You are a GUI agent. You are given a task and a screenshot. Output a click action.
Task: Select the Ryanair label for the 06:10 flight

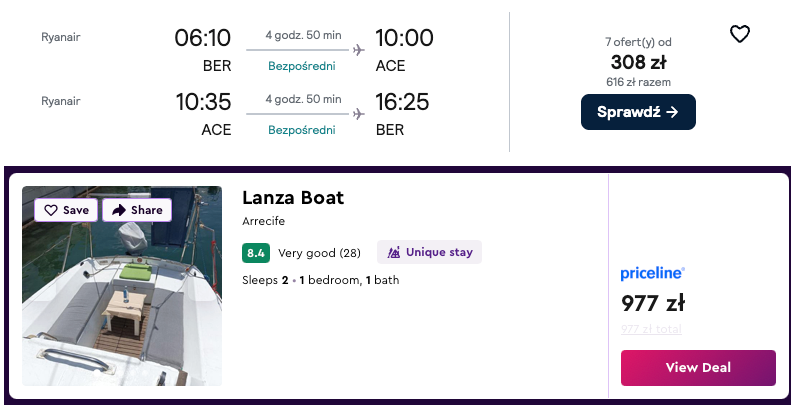pos(61,37)
